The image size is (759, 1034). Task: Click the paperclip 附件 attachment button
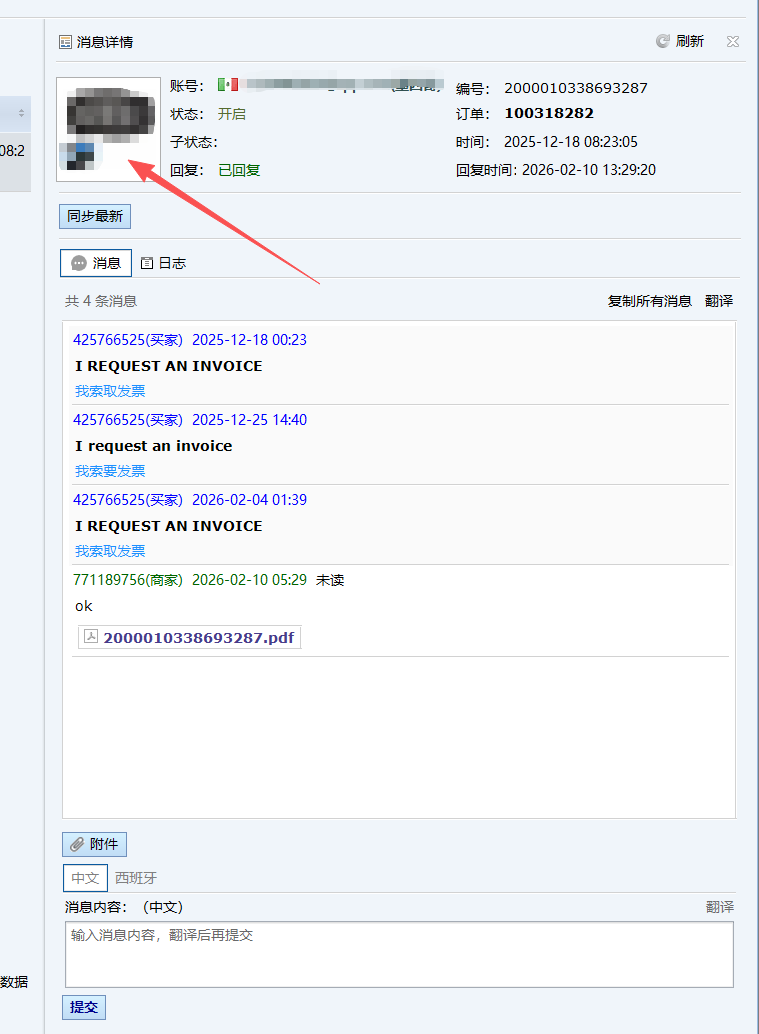coord(94,844)
